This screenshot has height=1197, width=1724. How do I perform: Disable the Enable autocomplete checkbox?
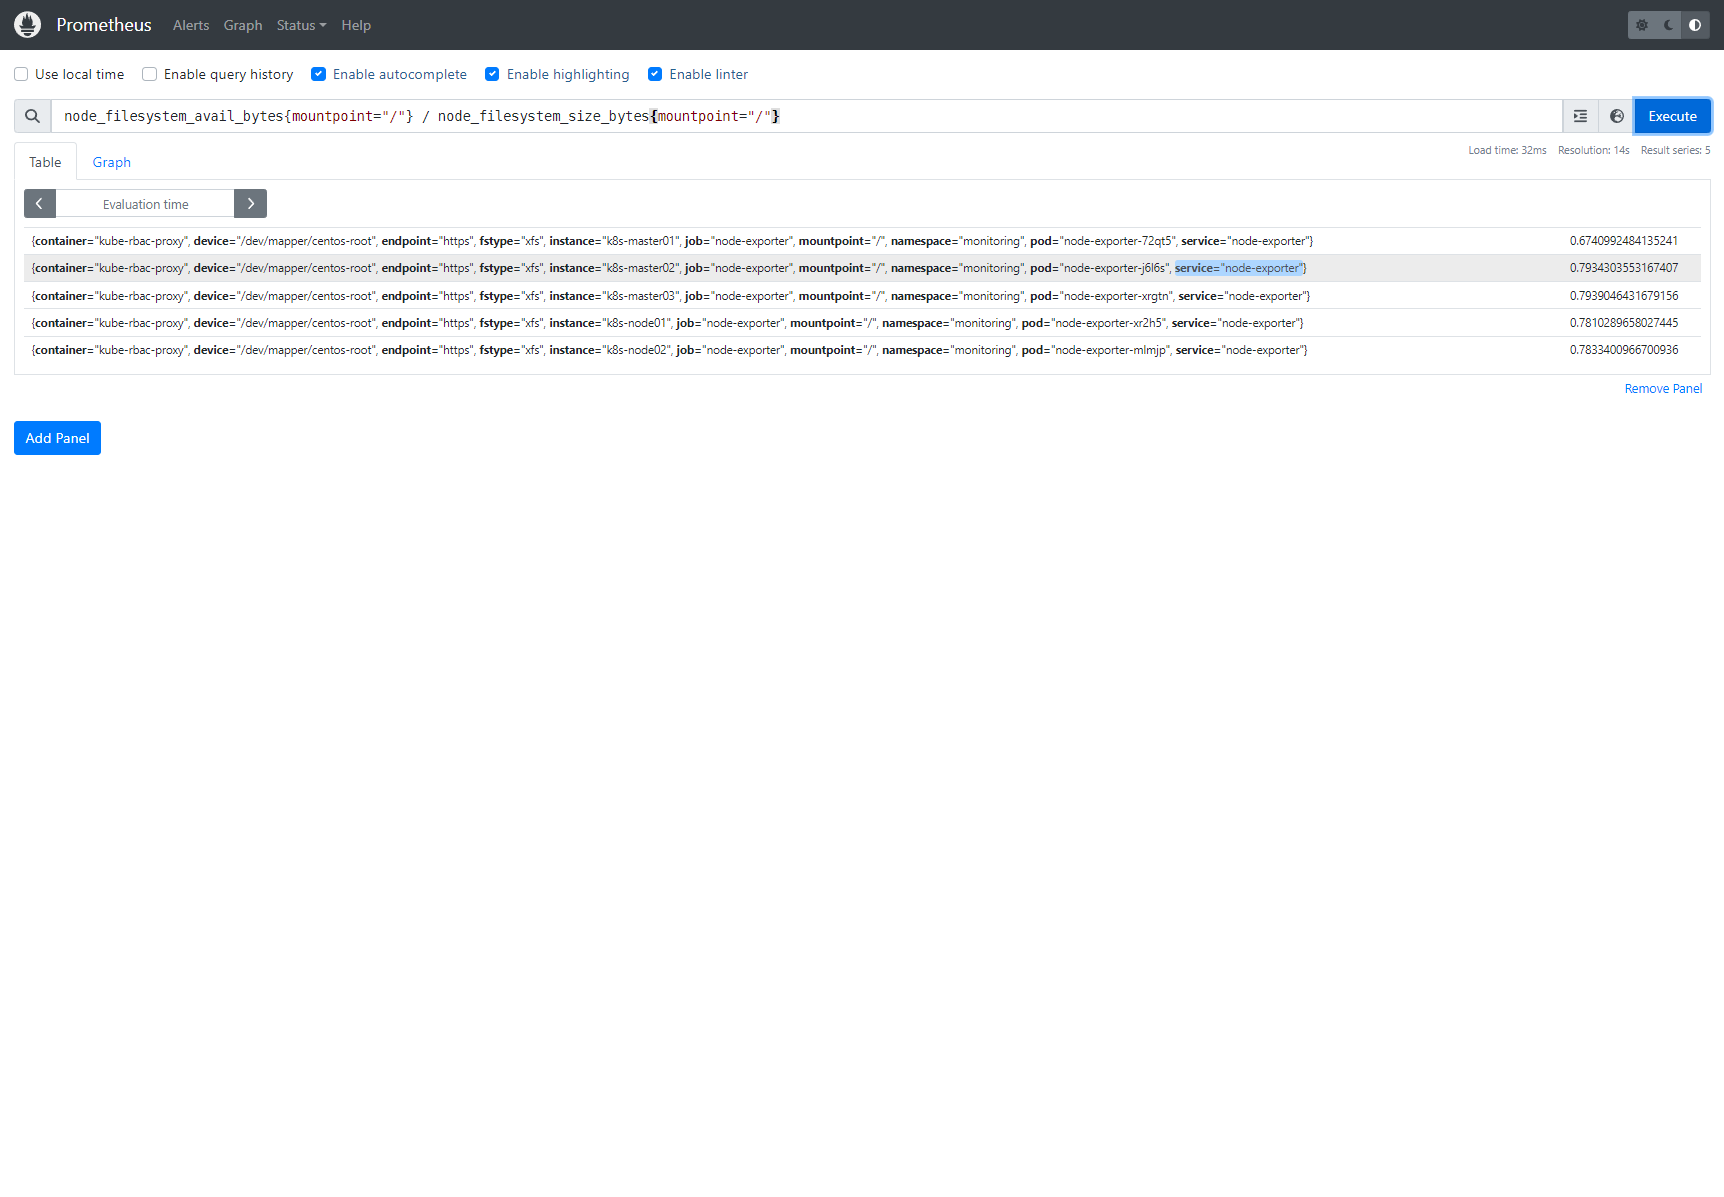tap(319, 74)
